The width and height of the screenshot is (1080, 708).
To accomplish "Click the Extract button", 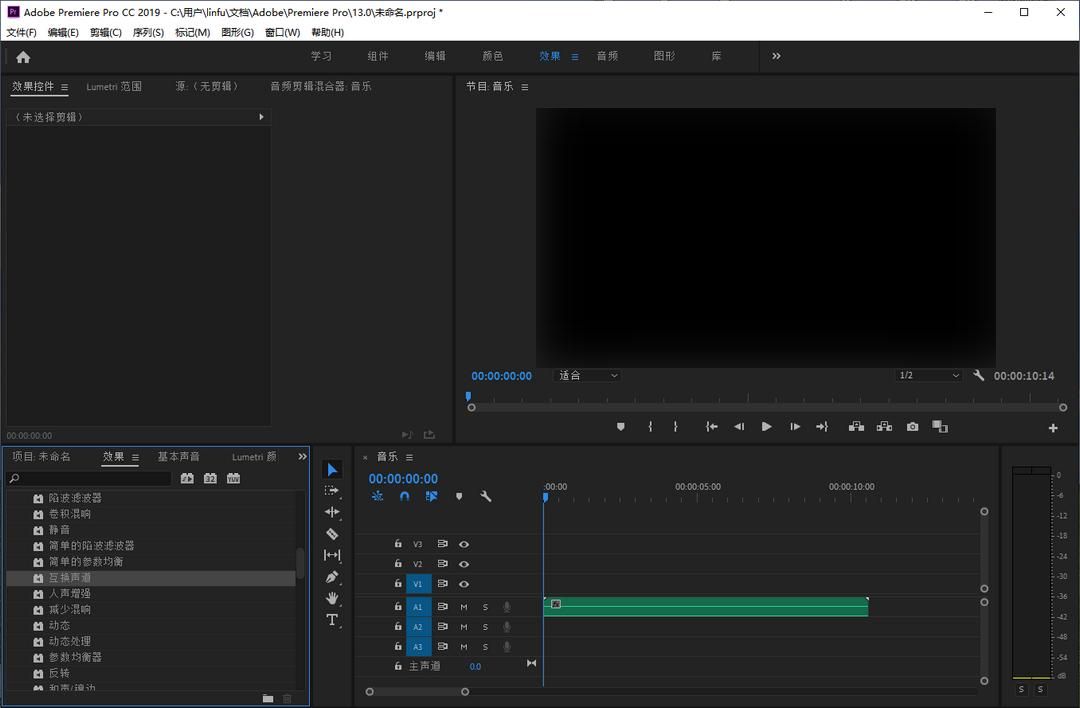I will 884,427.
